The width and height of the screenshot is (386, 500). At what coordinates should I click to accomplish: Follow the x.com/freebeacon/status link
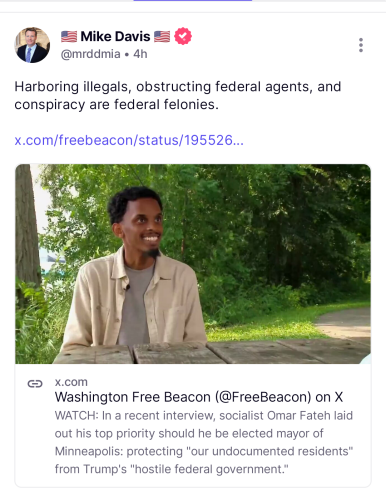129,140
